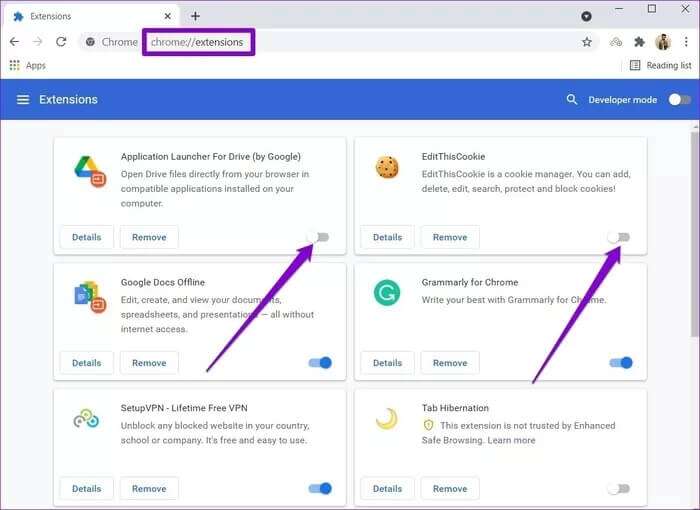Remove SetupVPN - Lifetime Free VPN
This screenshot has height=510, width=700.
(149, 489)
